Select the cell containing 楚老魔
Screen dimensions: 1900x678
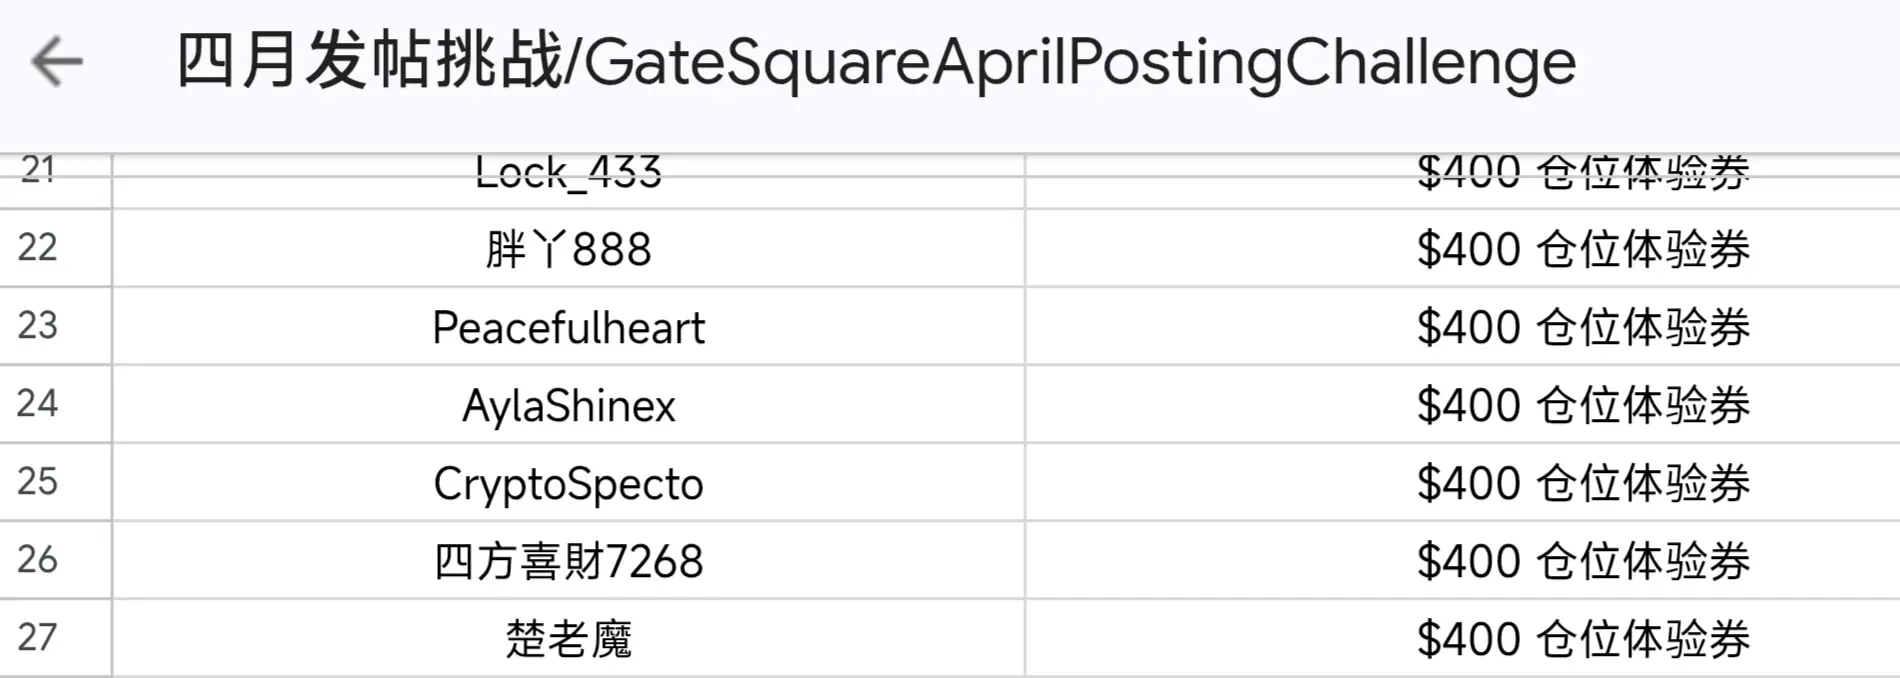(568, 639)
